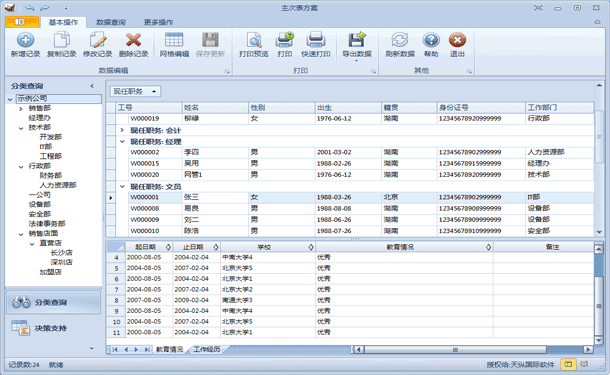Click the 现任职务 grouping chip
610x375 pixels.
coord(135,91)
